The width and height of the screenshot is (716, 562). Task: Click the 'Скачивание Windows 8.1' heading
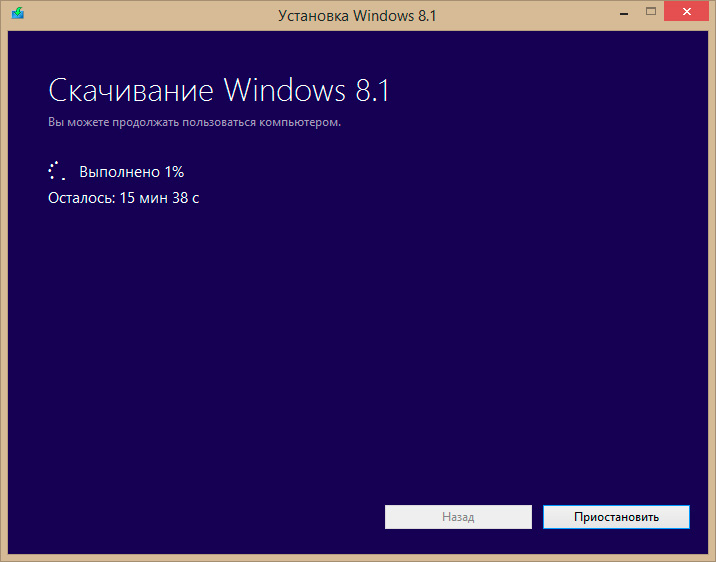pos(219,90)
